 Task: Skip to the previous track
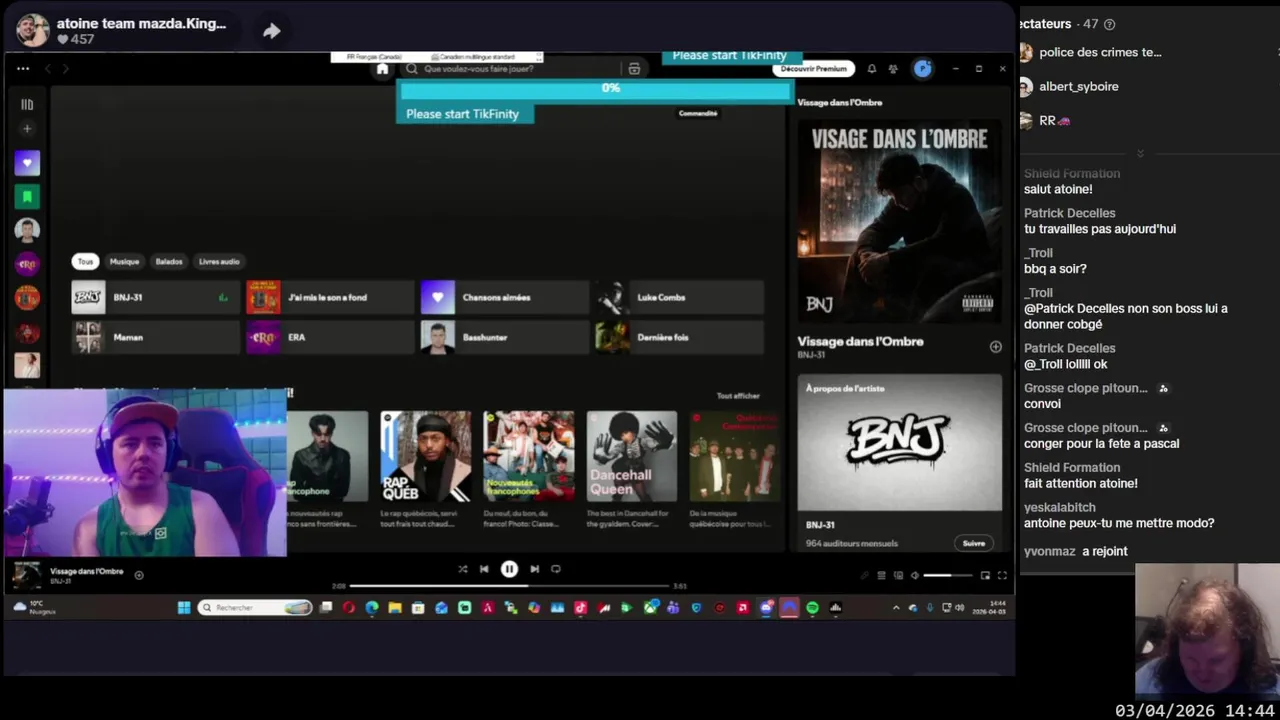click(484, 569)
